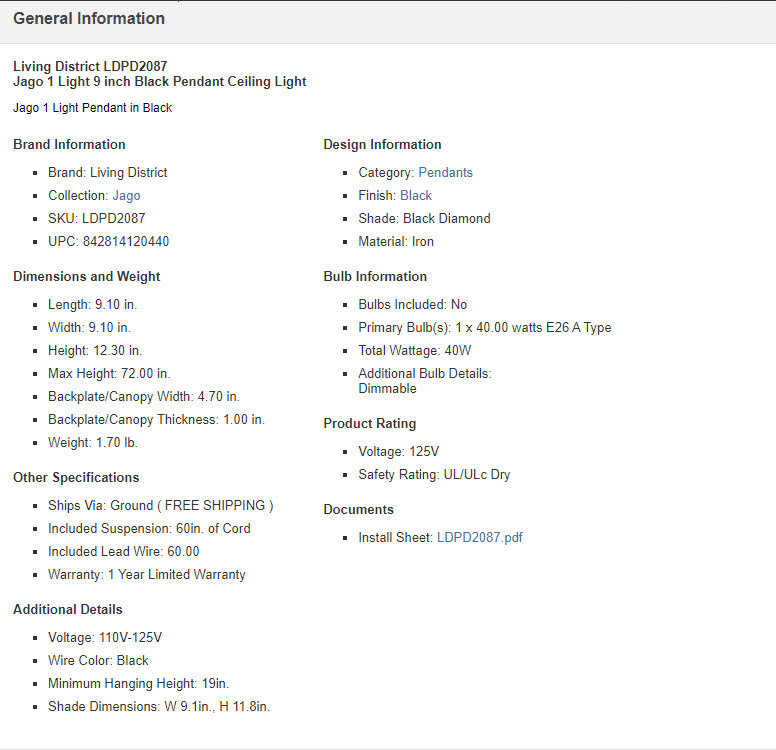Click the product title Jago 1 Light 9 inch
The image size is (776, 750).
tap(160, 82)
